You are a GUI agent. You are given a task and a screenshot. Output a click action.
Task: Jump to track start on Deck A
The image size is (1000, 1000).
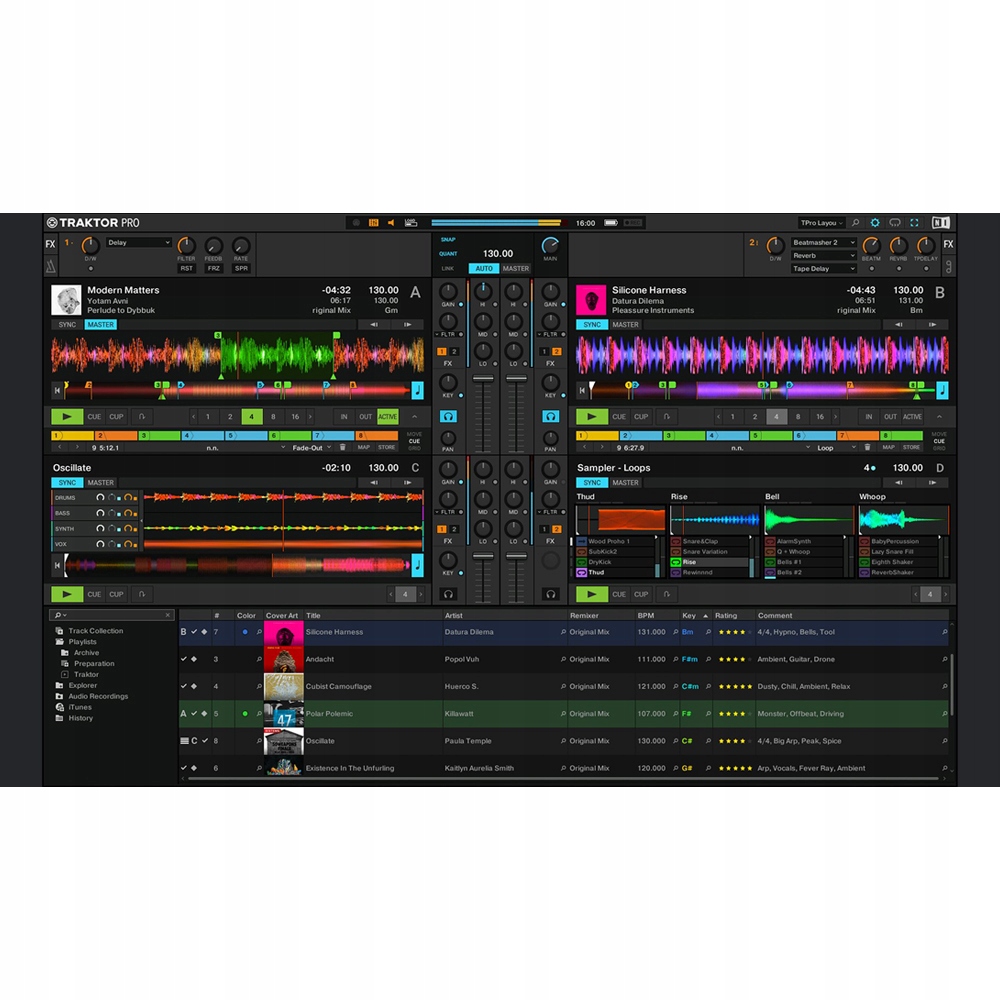click(57, 390)
